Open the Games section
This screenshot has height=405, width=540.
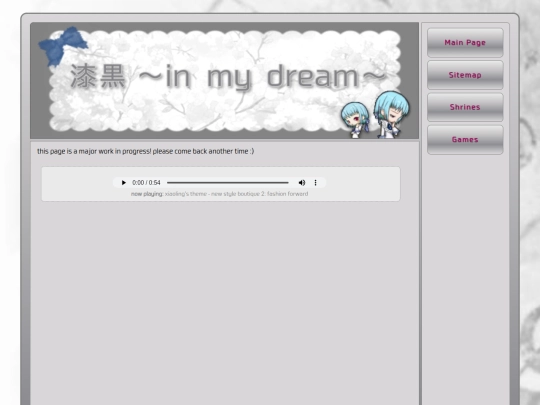tap(465, 139)
